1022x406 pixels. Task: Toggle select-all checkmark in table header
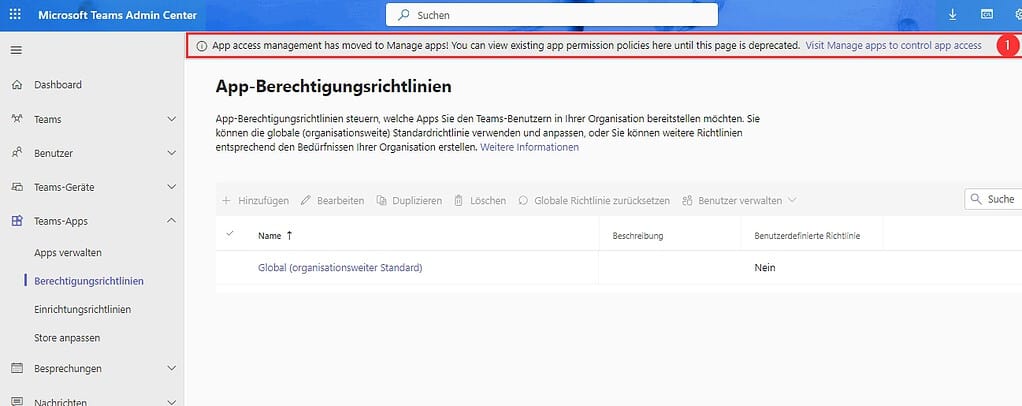pos(229,233)
